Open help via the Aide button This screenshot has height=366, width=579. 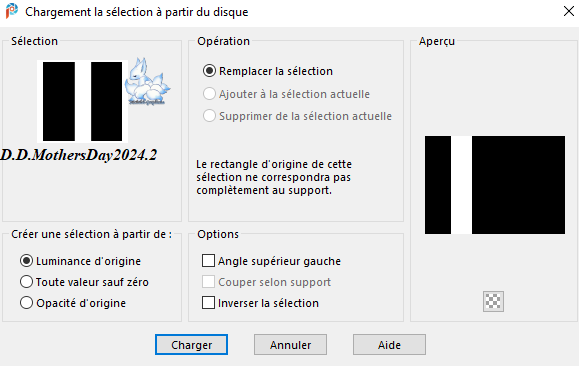click(389, 345)
